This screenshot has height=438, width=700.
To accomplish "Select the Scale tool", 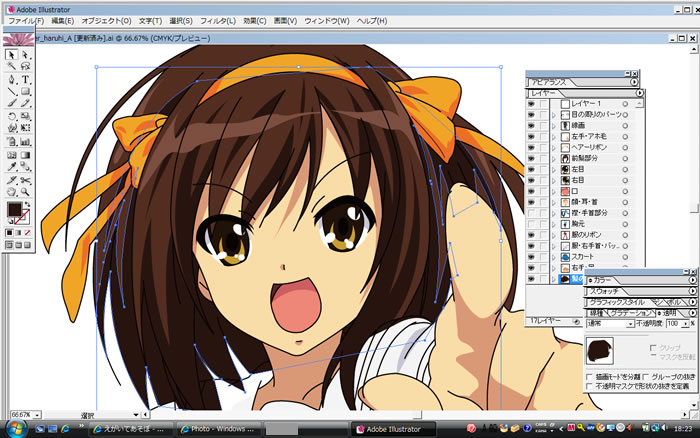I will 25,116.
